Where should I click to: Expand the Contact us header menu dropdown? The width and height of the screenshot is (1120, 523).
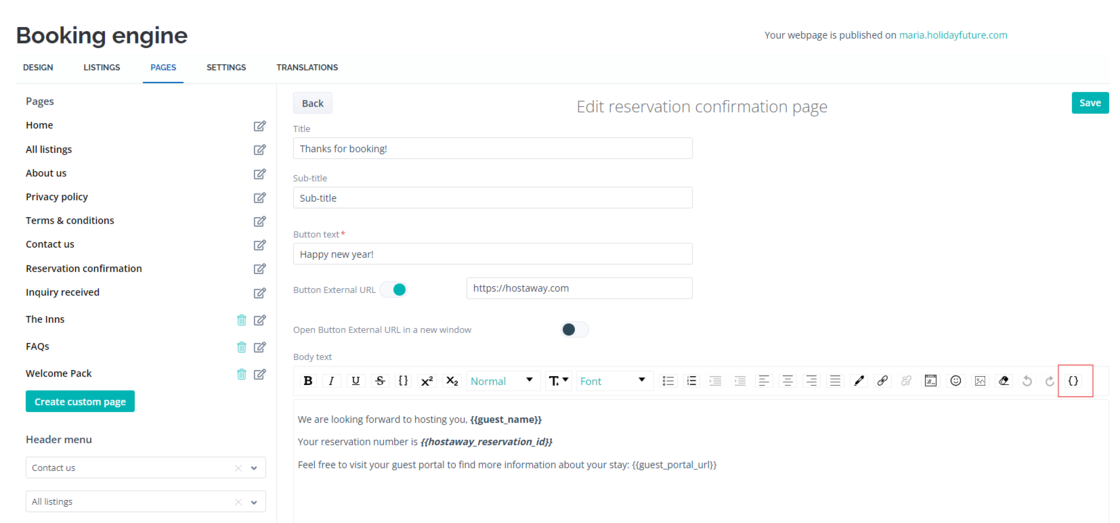254,468
